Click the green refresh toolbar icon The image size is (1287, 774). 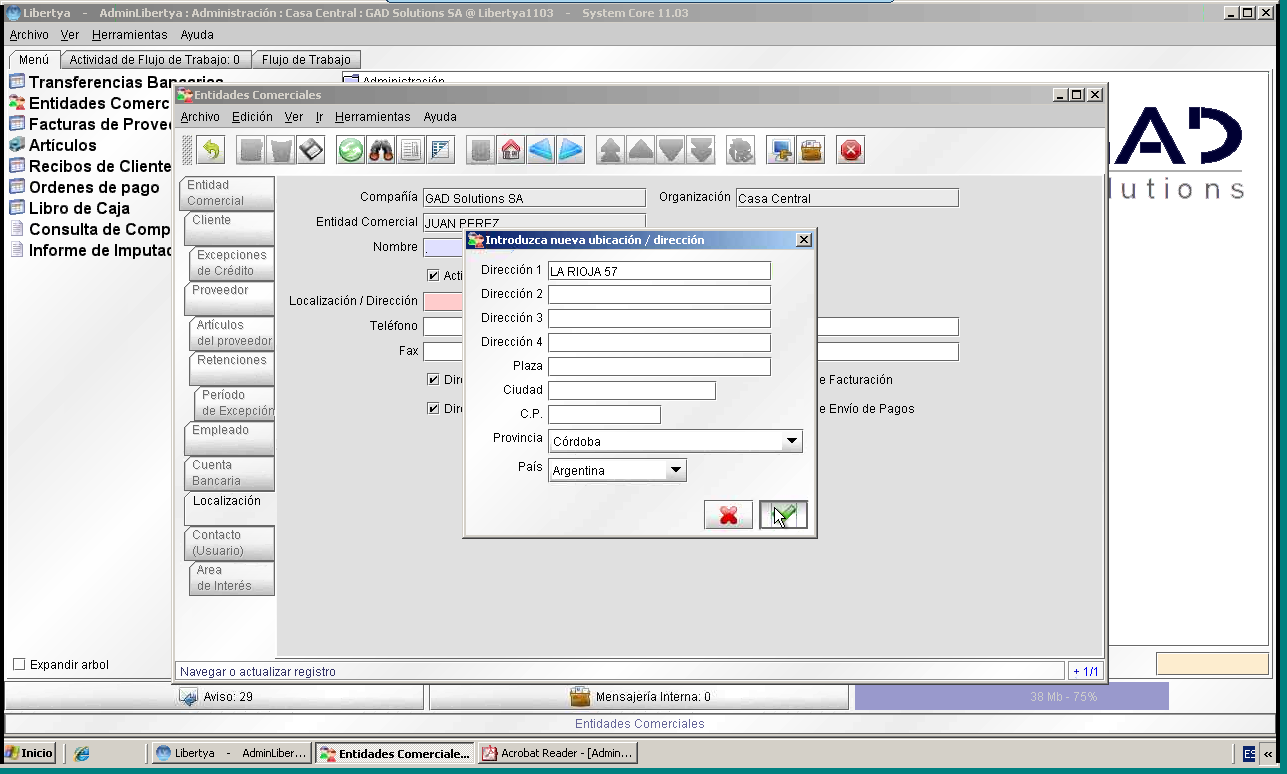pos(351,151)
